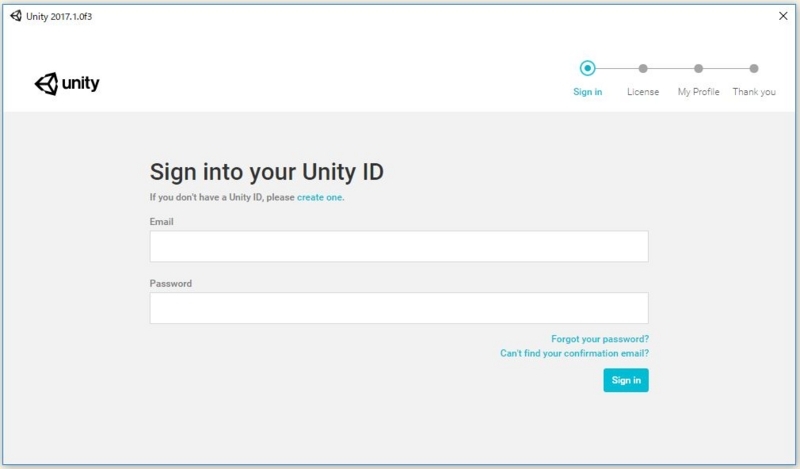Open the License step label
800x469 pixels.
643,92
